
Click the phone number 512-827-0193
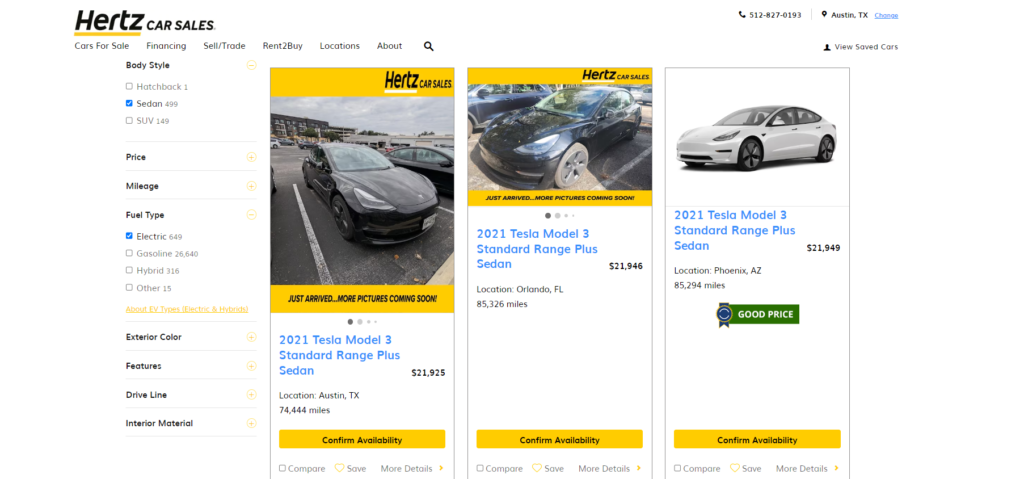[775, 15]
